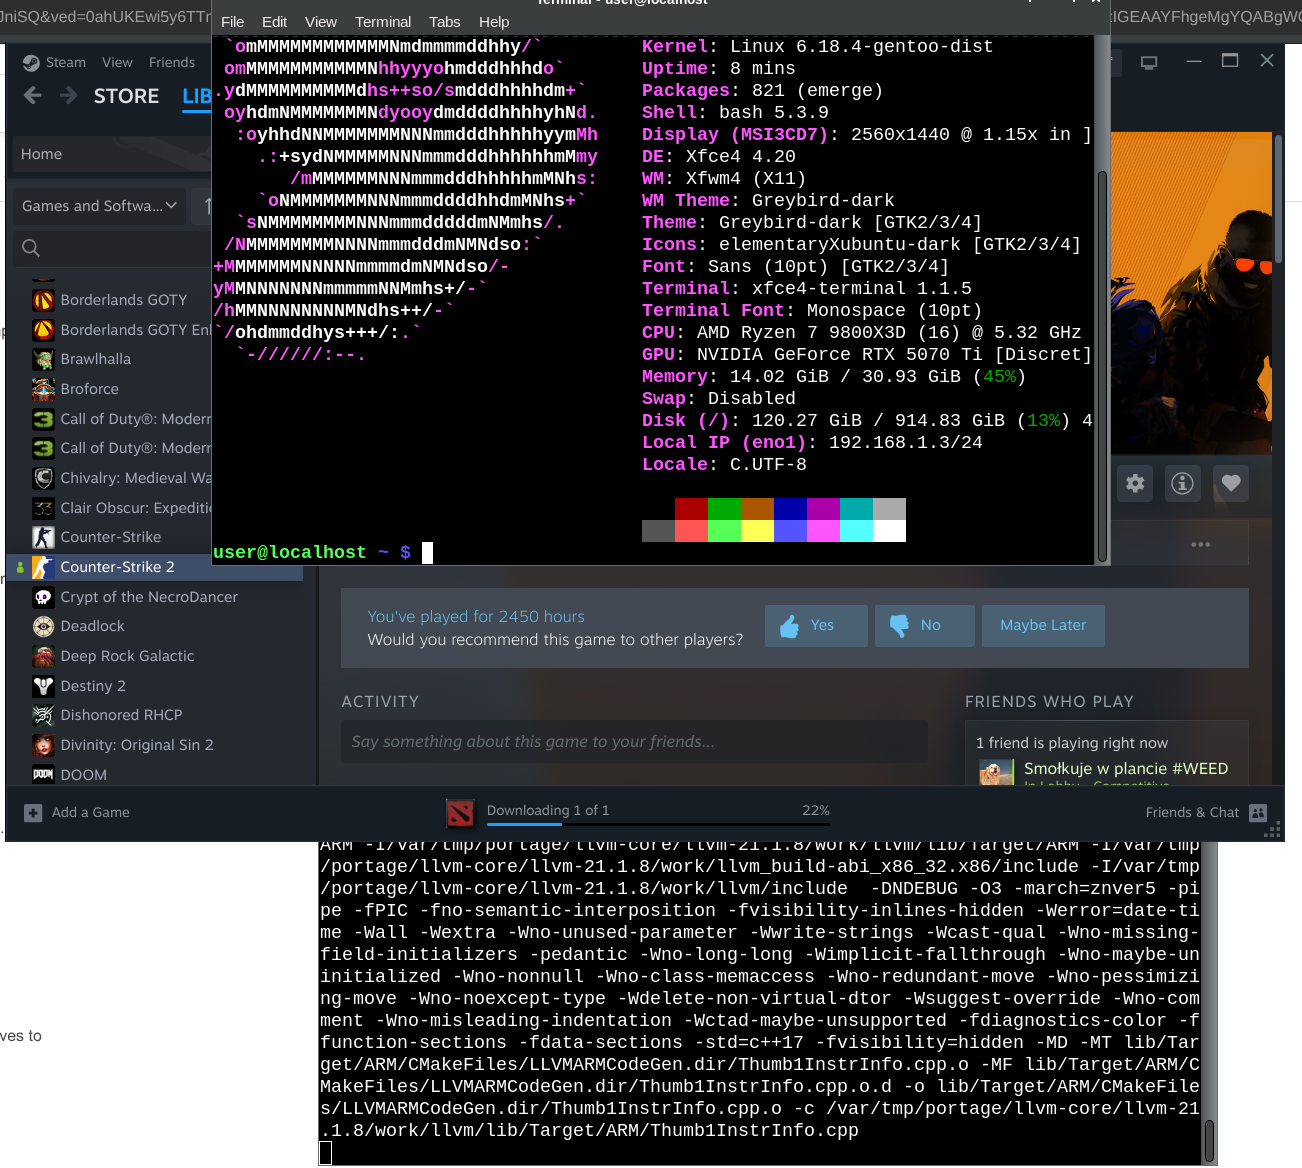
Task: Click the library search magnifier icon
Action: click(31, 248)
